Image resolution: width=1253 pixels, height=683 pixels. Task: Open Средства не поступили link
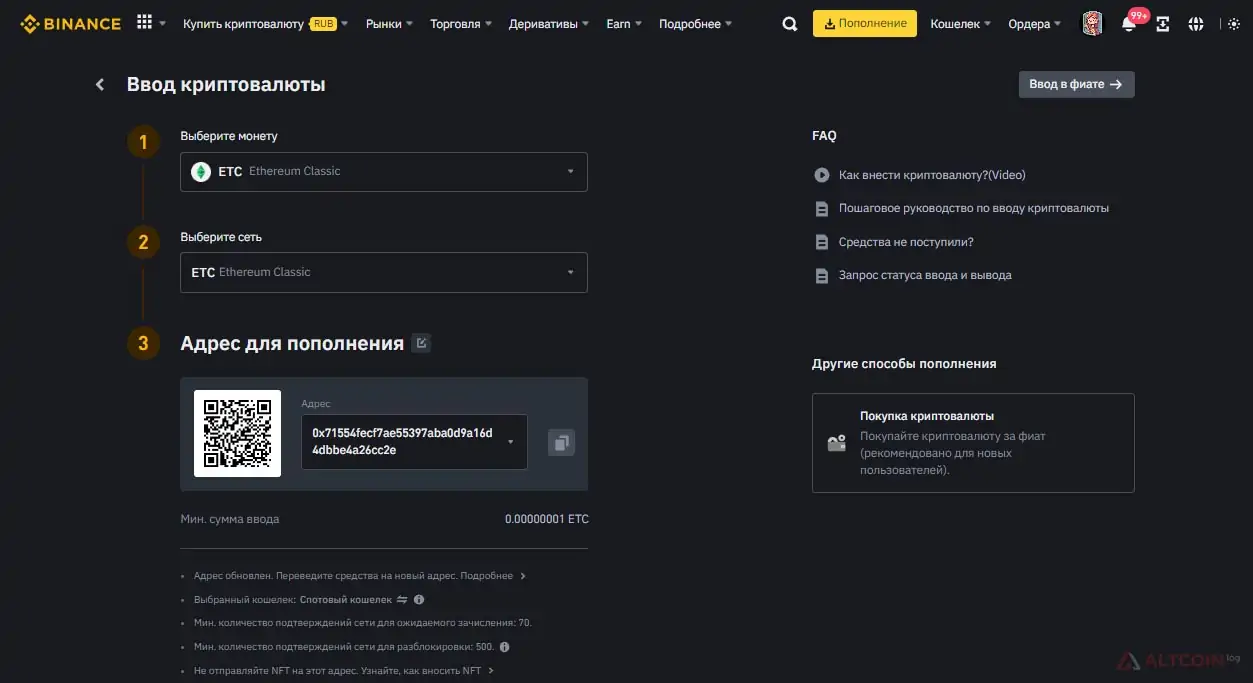click(906, 242)
